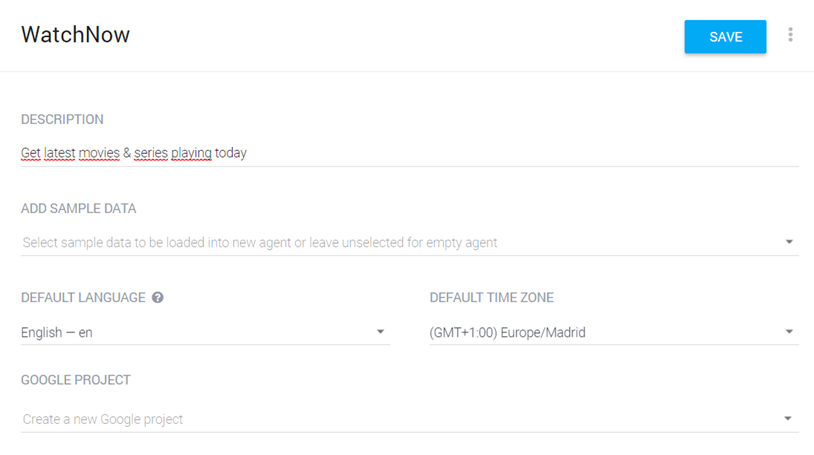
Task: Click the GOOGLE PROJECT label
Action: click(76, 380)
